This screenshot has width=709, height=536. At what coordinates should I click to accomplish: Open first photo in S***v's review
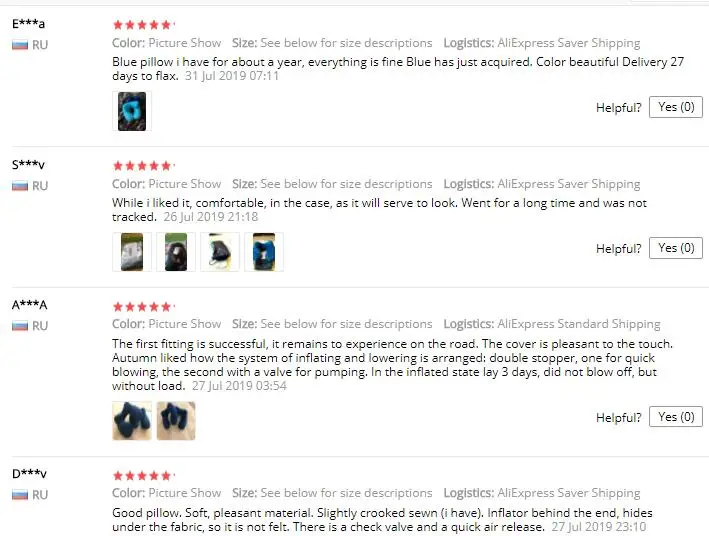[132, 252]
